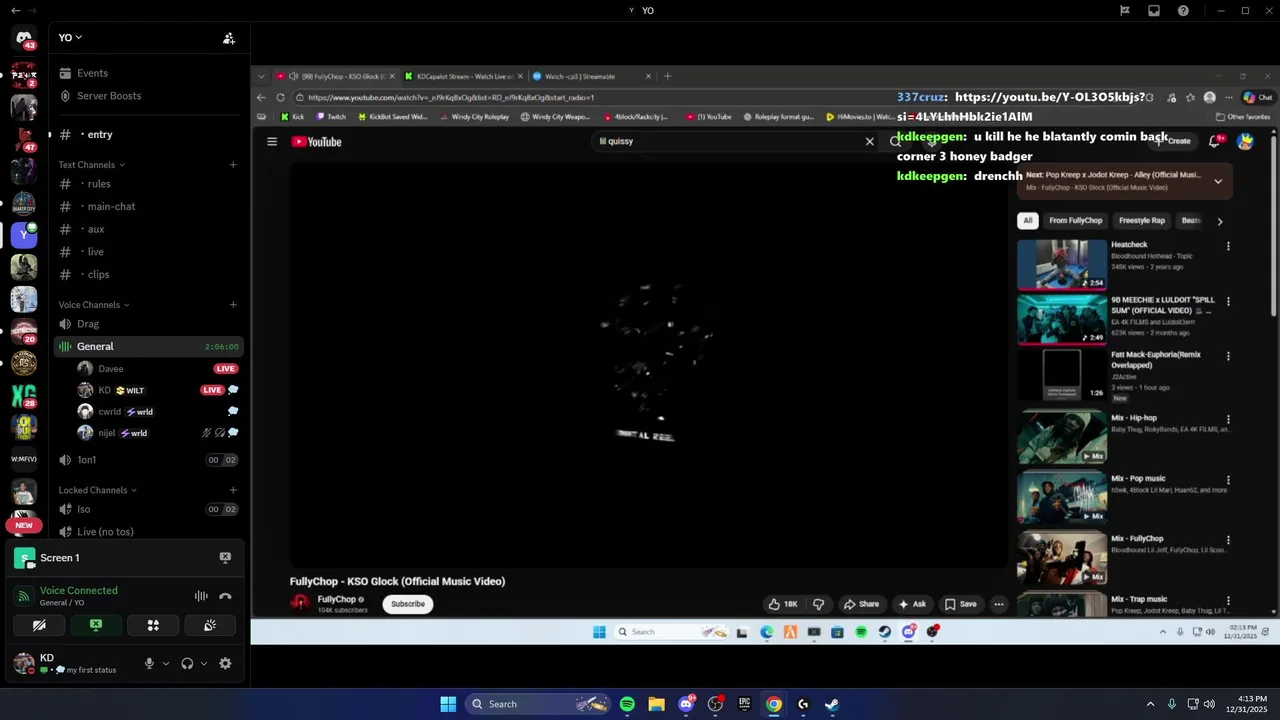This screenshot has height=720, width=1280.
Task: Open microphone input options dropdown arrow
Action: 166,663
